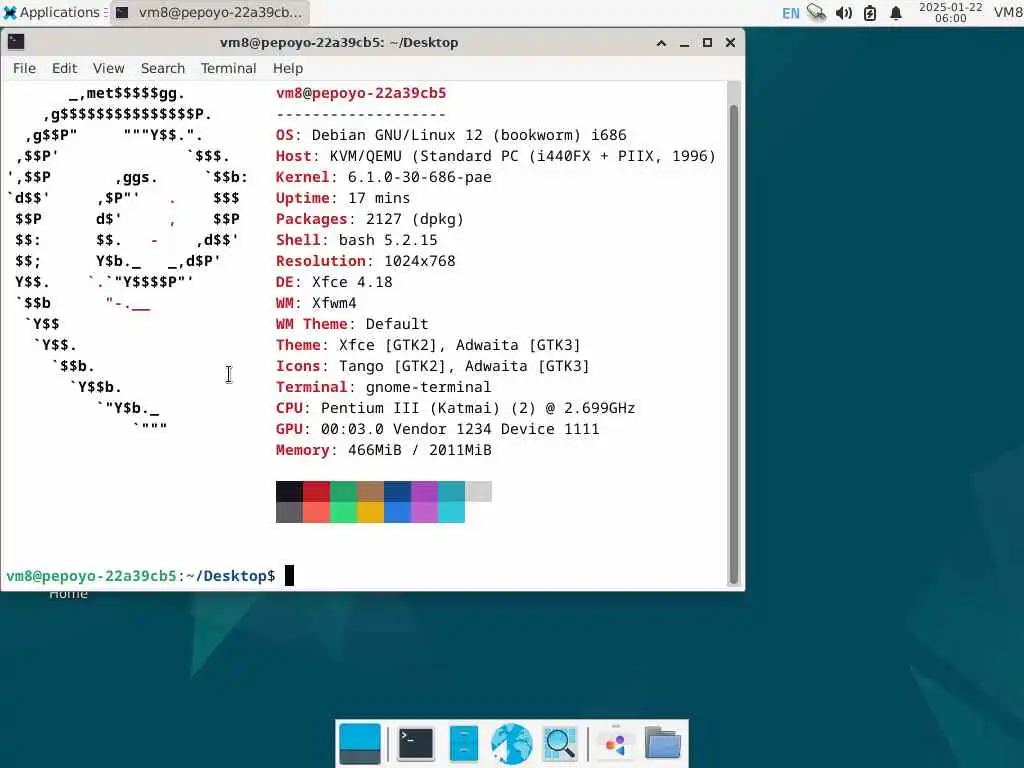
Task: Close the terminal window
Action: point(730,42)
